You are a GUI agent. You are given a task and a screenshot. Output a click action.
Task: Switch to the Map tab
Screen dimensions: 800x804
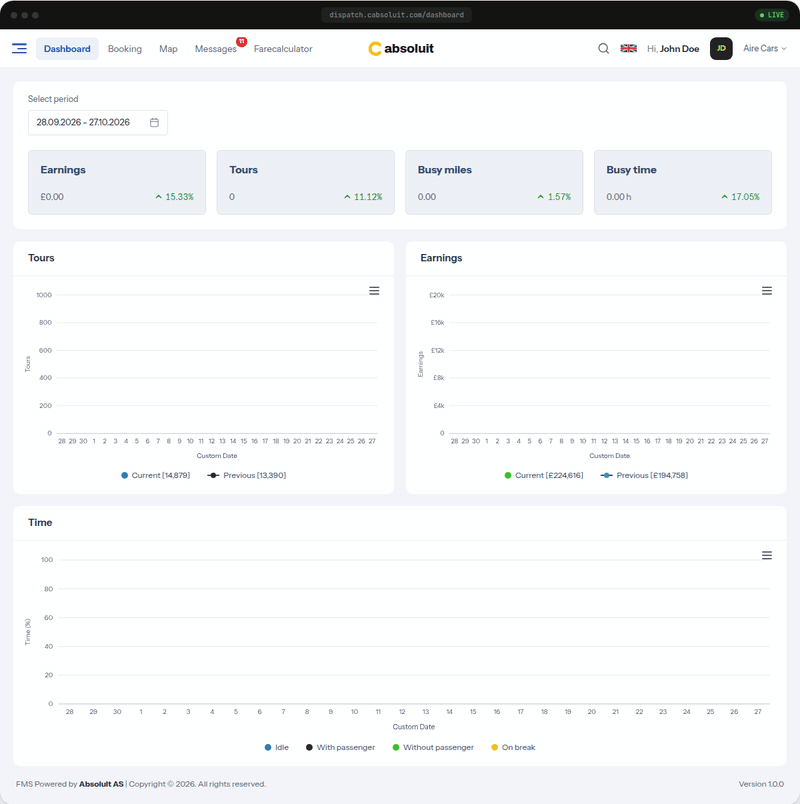[168, 49]
